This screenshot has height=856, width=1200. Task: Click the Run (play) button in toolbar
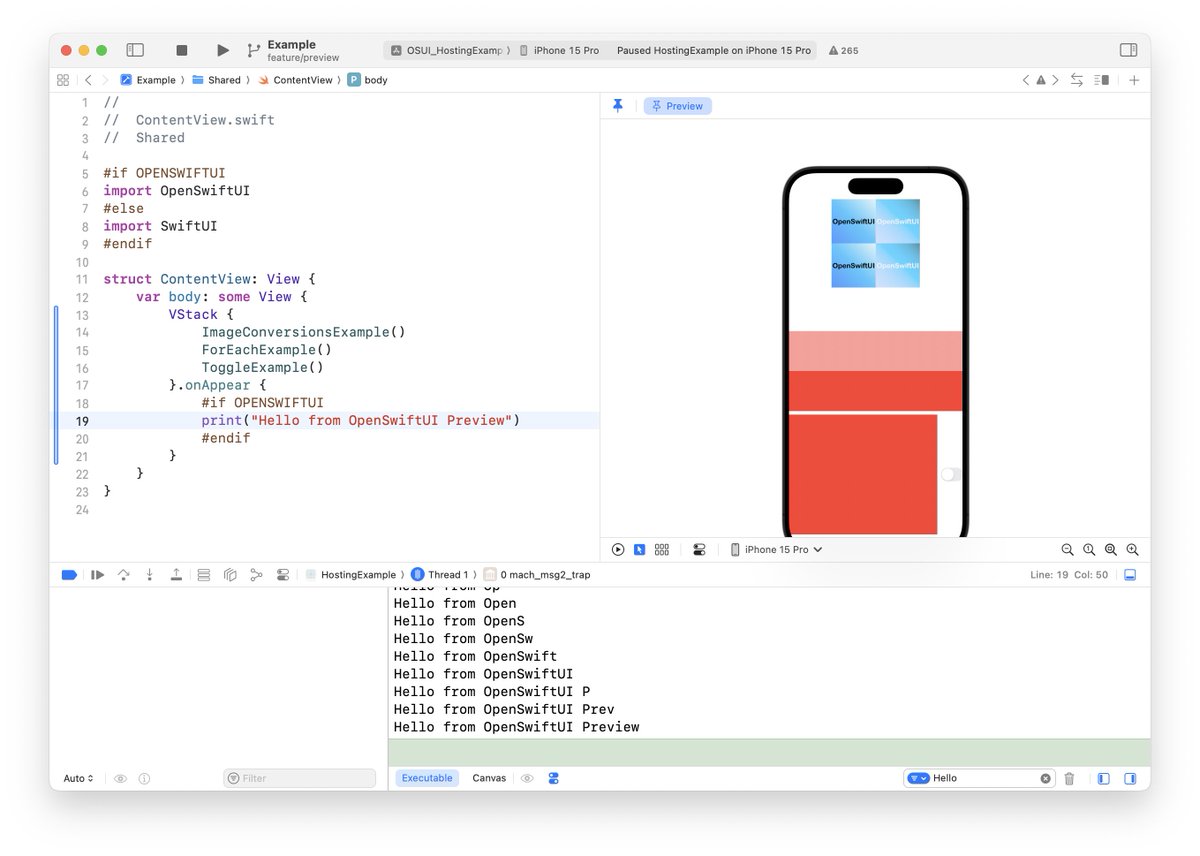(222, 50)
